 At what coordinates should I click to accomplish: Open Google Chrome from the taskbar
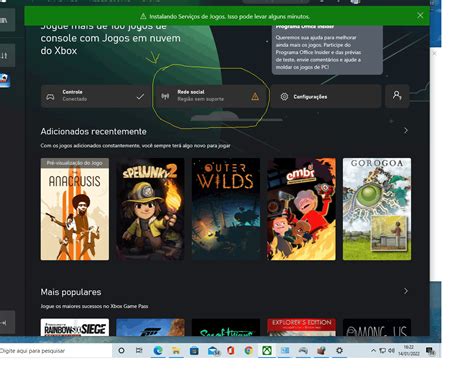[x=249, y=351]
